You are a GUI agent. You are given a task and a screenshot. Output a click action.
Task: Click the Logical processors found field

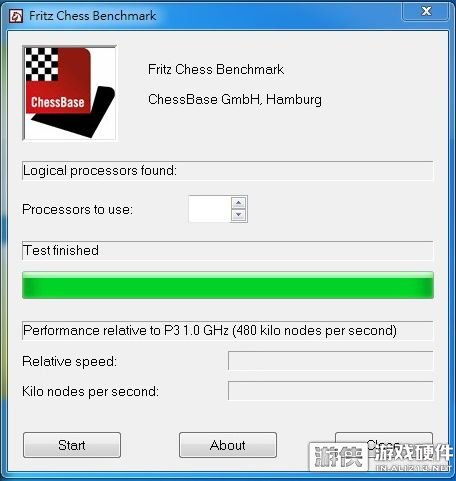point(228,171)
